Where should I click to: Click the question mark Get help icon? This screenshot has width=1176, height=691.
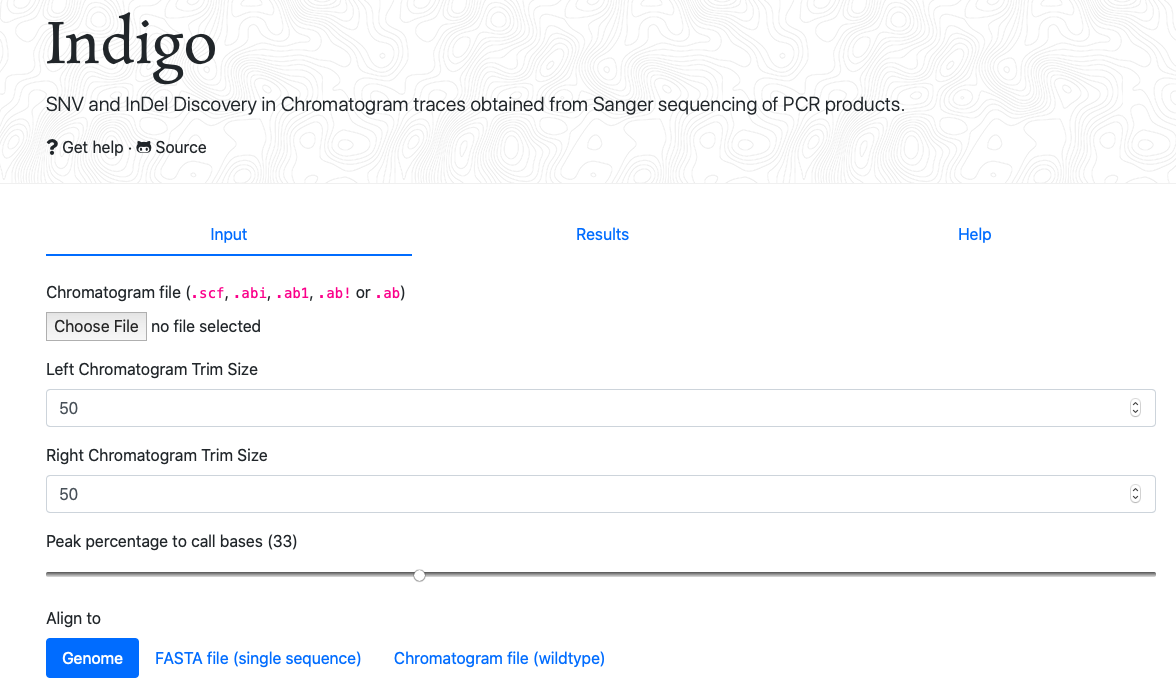coord(52,148)
